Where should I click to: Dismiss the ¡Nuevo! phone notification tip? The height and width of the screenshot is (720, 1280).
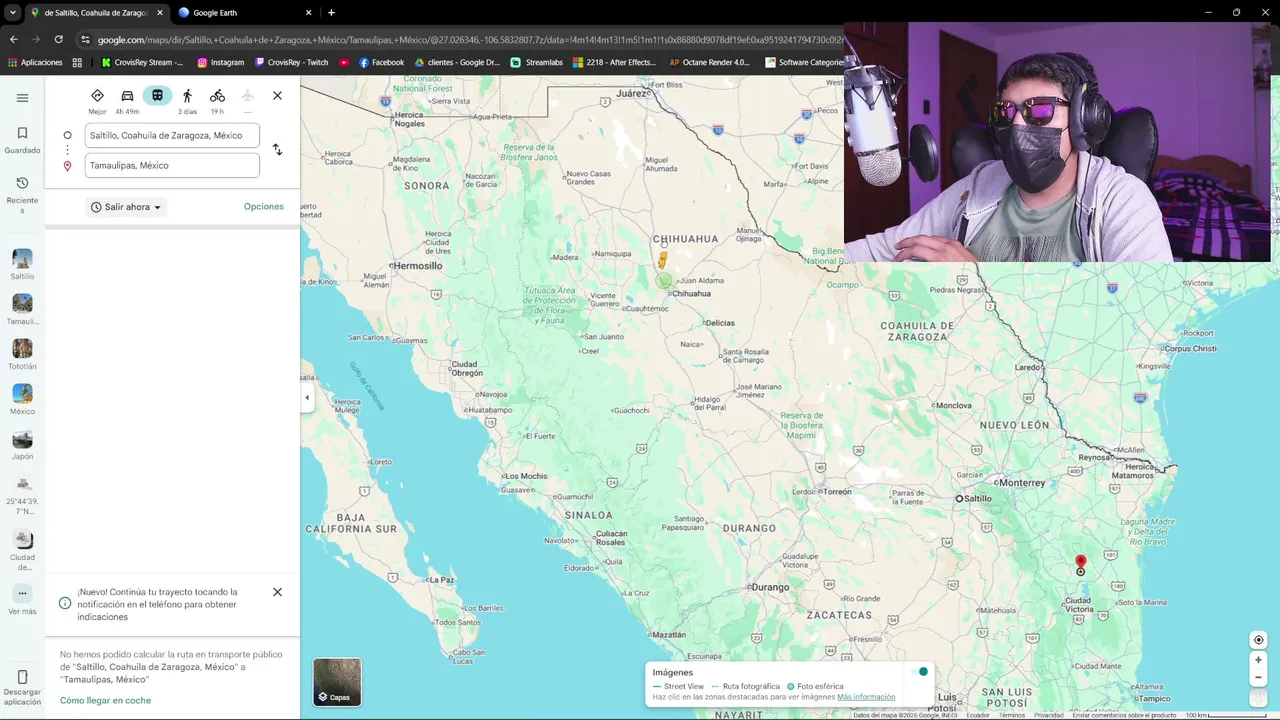(277, 592)
